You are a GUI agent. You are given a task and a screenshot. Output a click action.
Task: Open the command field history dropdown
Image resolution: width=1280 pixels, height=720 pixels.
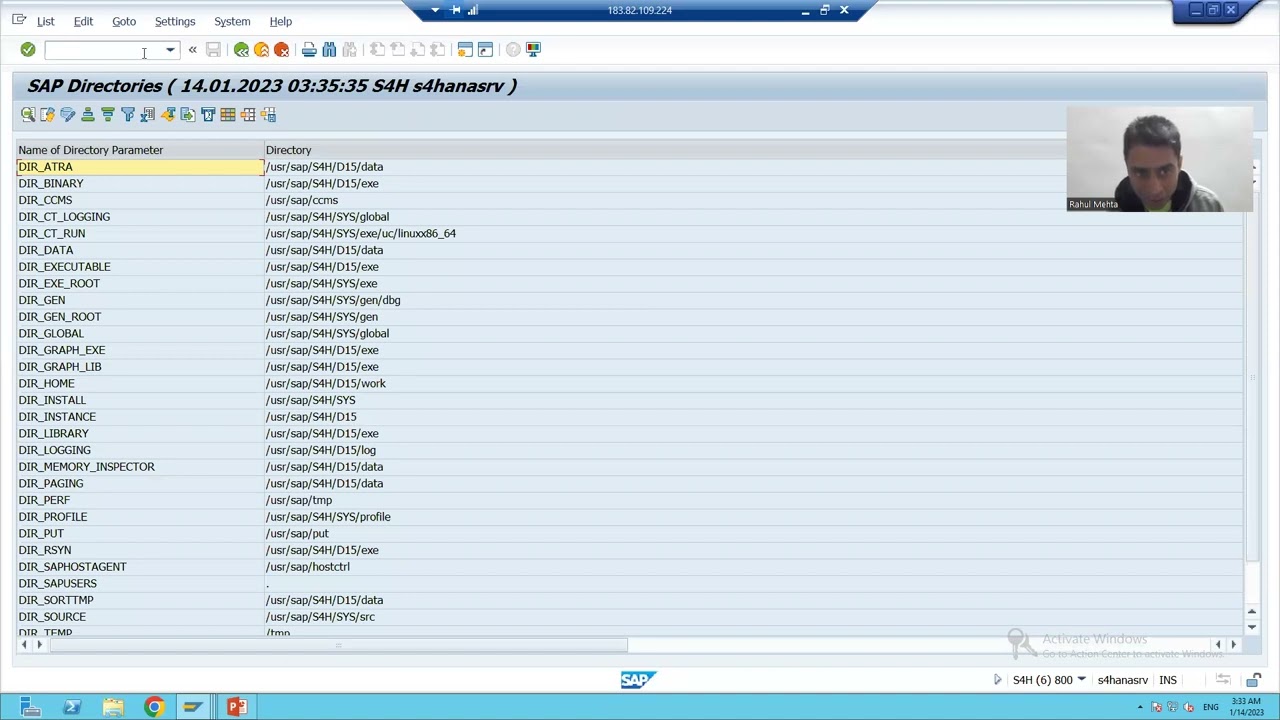point(170,50)
